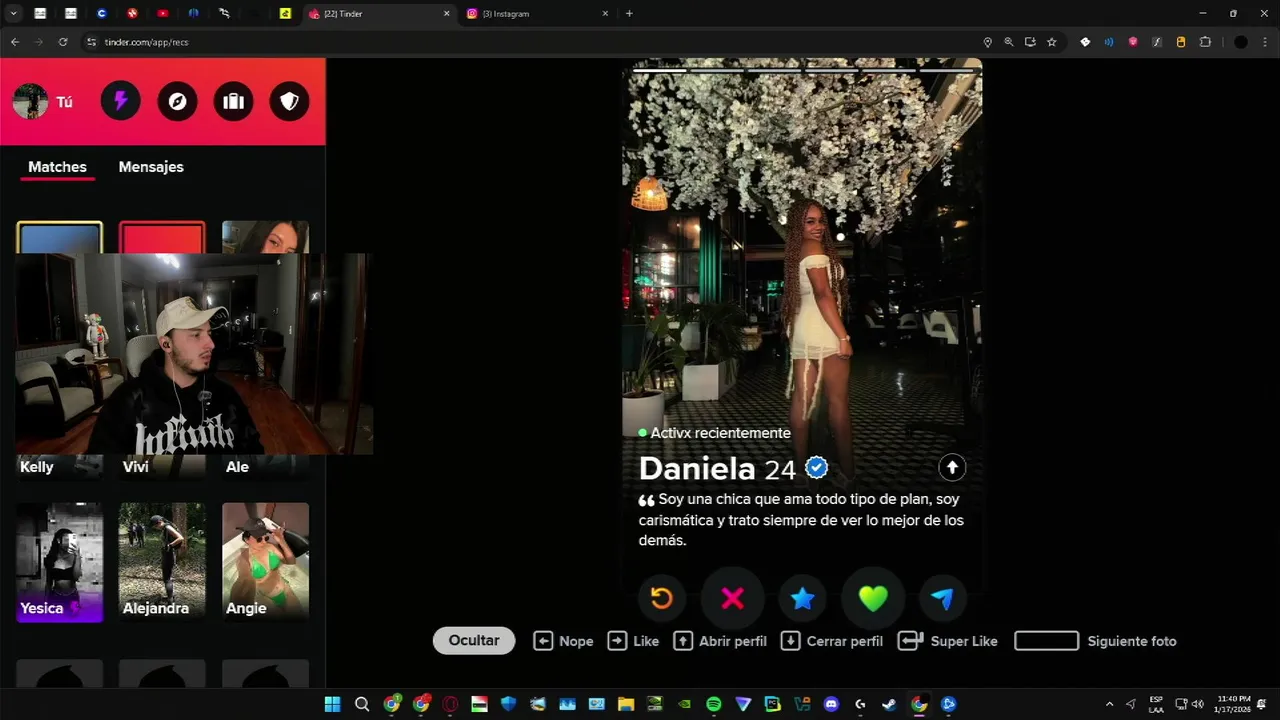Open the yellow extension icon in toolbar

pos(1181,42)
